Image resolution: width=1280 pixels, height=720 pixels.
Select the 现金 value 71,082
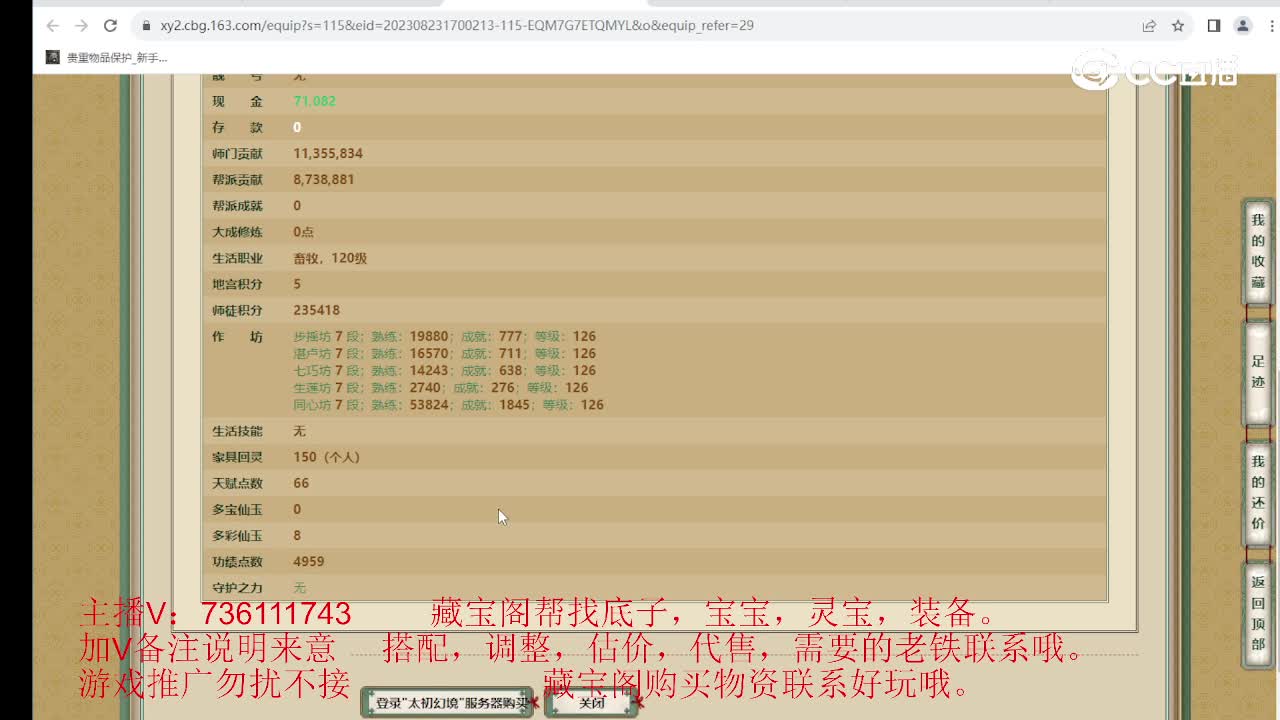pos(314,101)
